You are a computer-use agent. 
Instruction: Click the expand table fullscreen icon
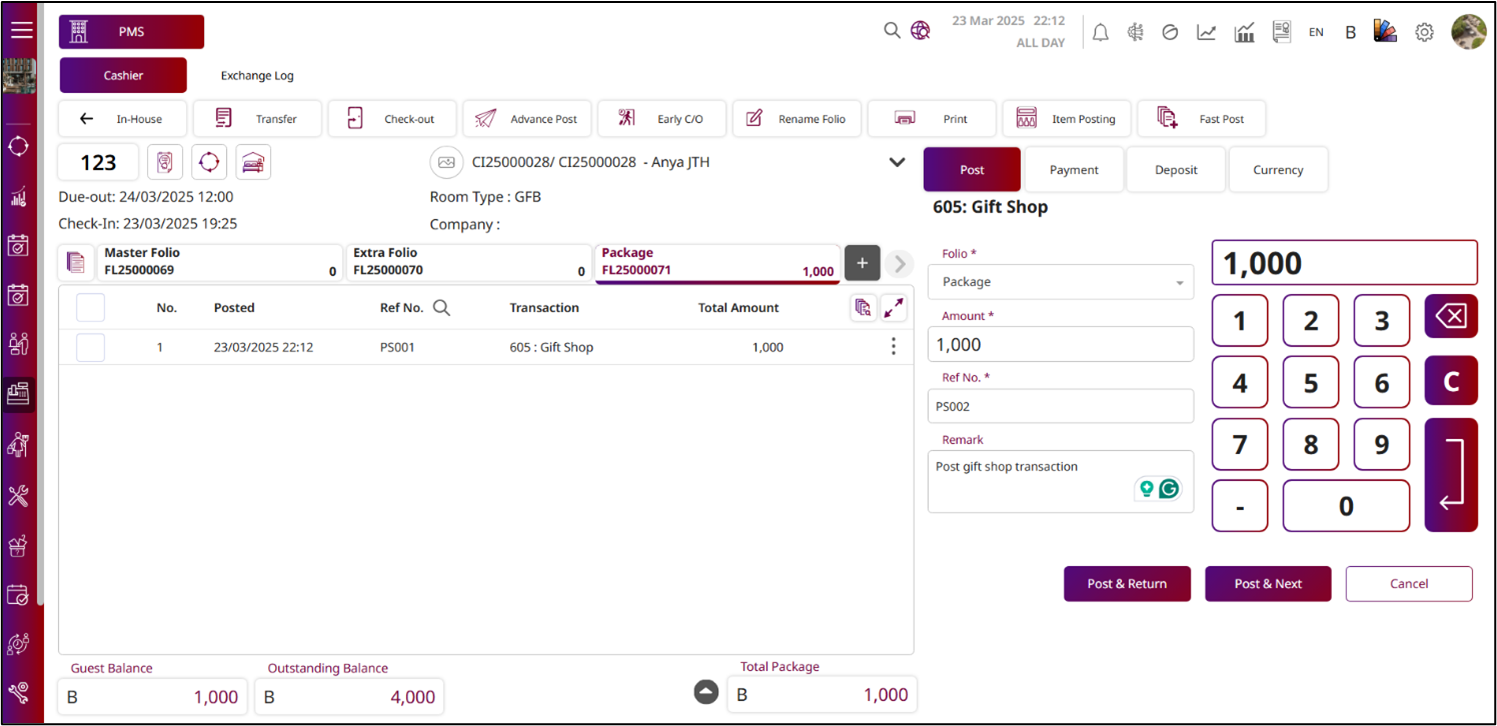pyautogui.click(x=893, y=308)
